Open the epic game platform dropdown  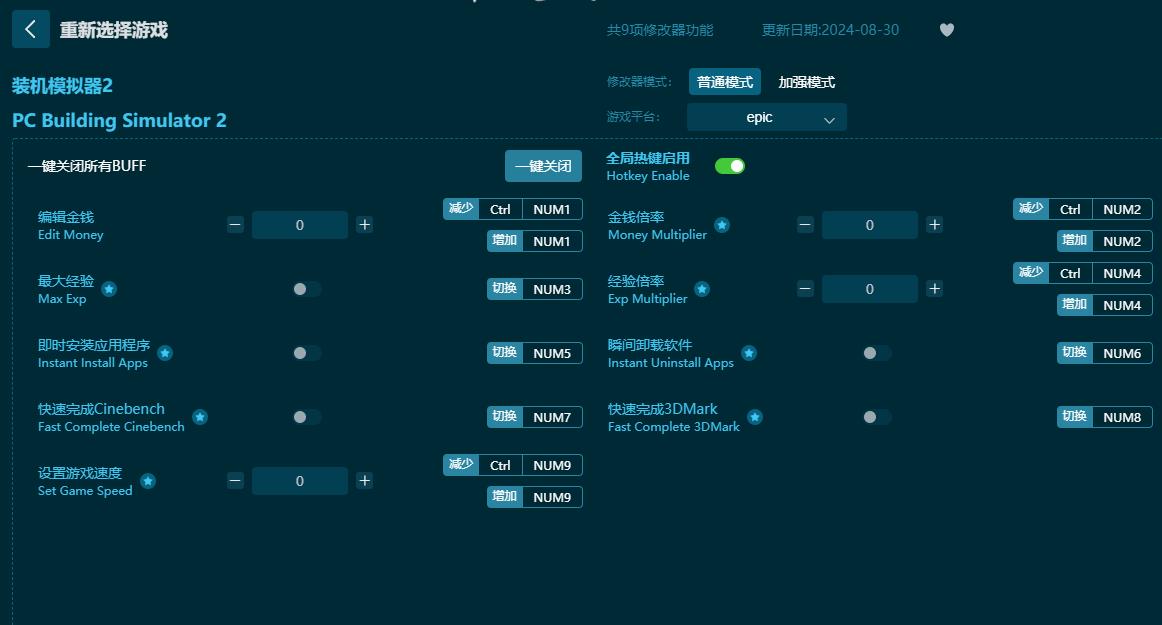[x=766, y=117]
